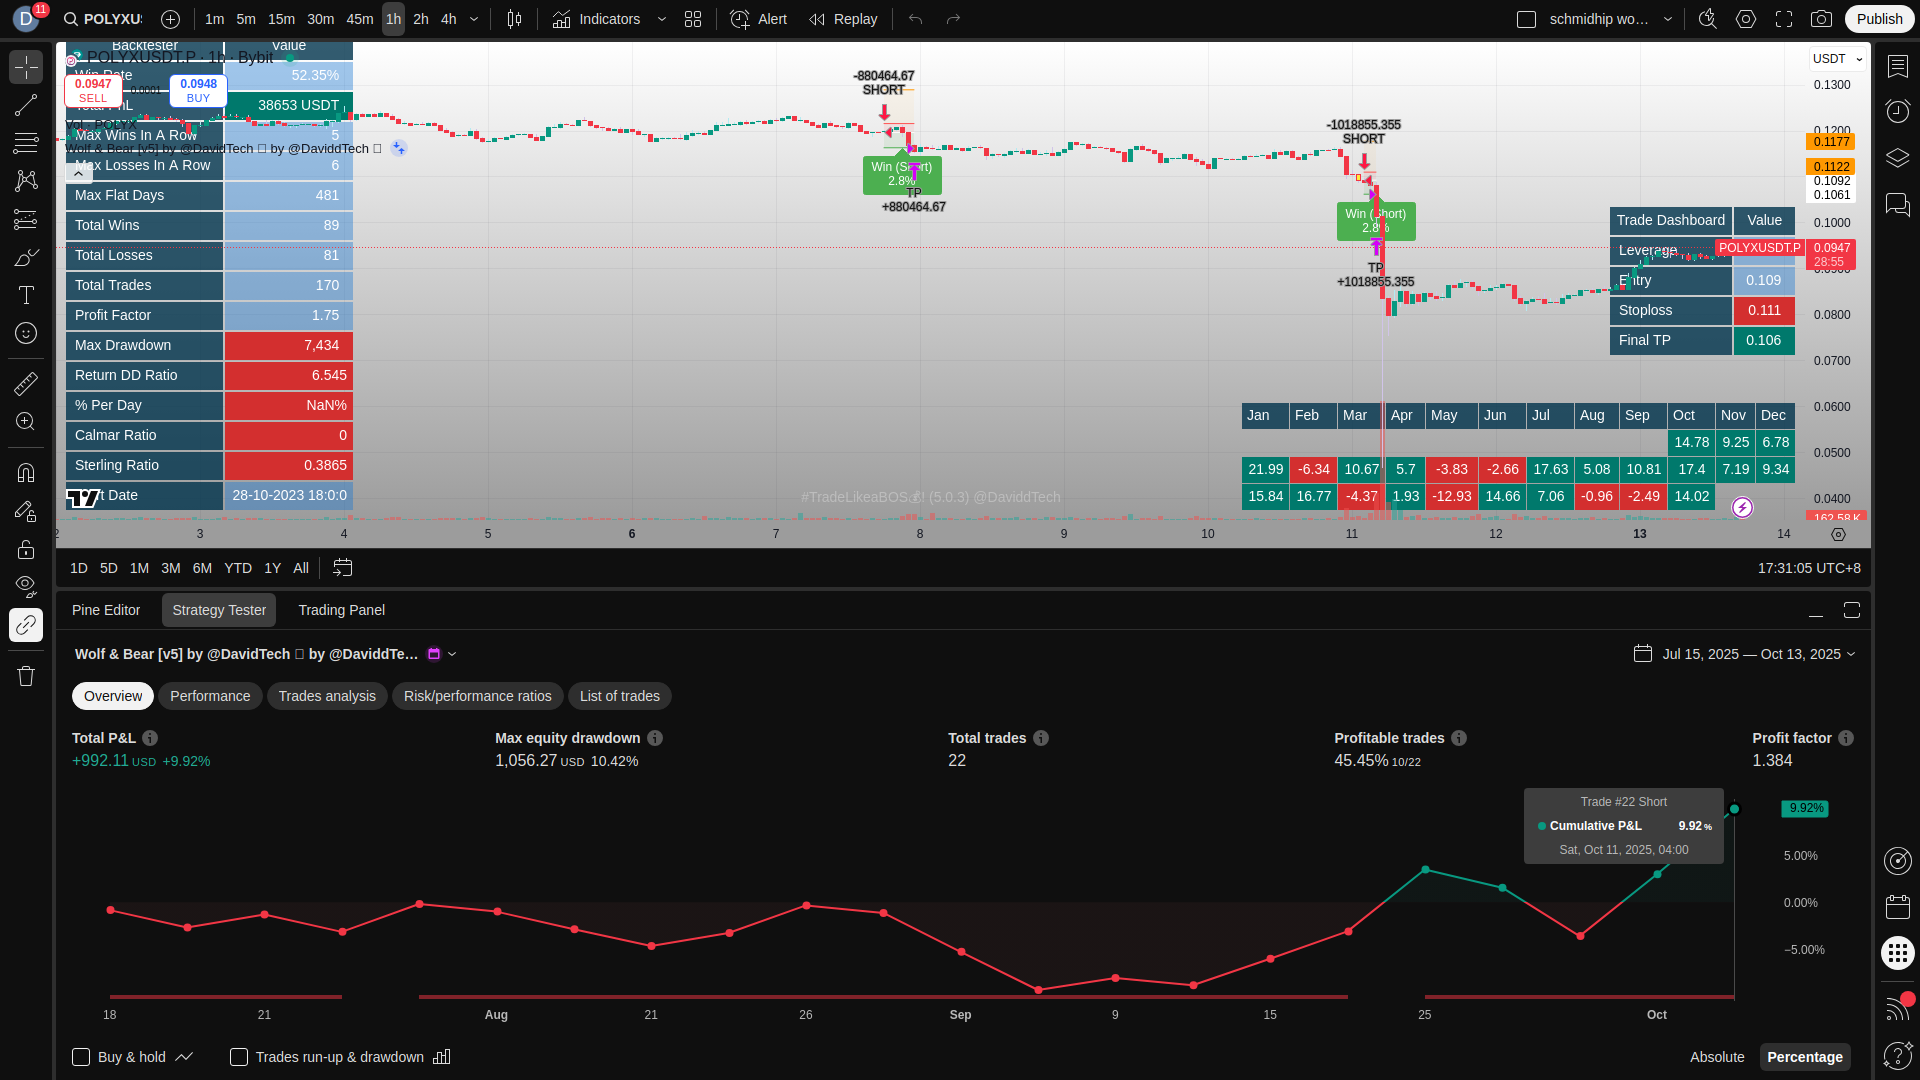Viewport: 1920px width, 1080px height.
Task: Toggle hide all drawings eye icon
Action: [26, 585]
